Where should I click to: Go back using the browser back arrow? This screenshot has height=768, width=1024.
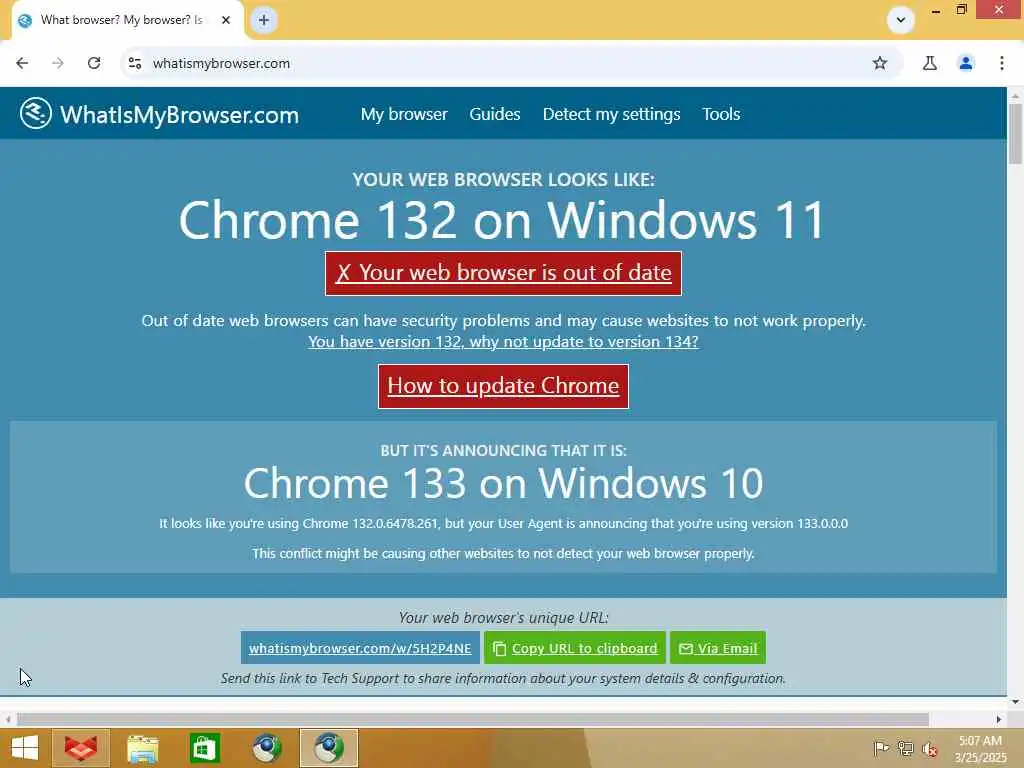(x=22, y=63)
